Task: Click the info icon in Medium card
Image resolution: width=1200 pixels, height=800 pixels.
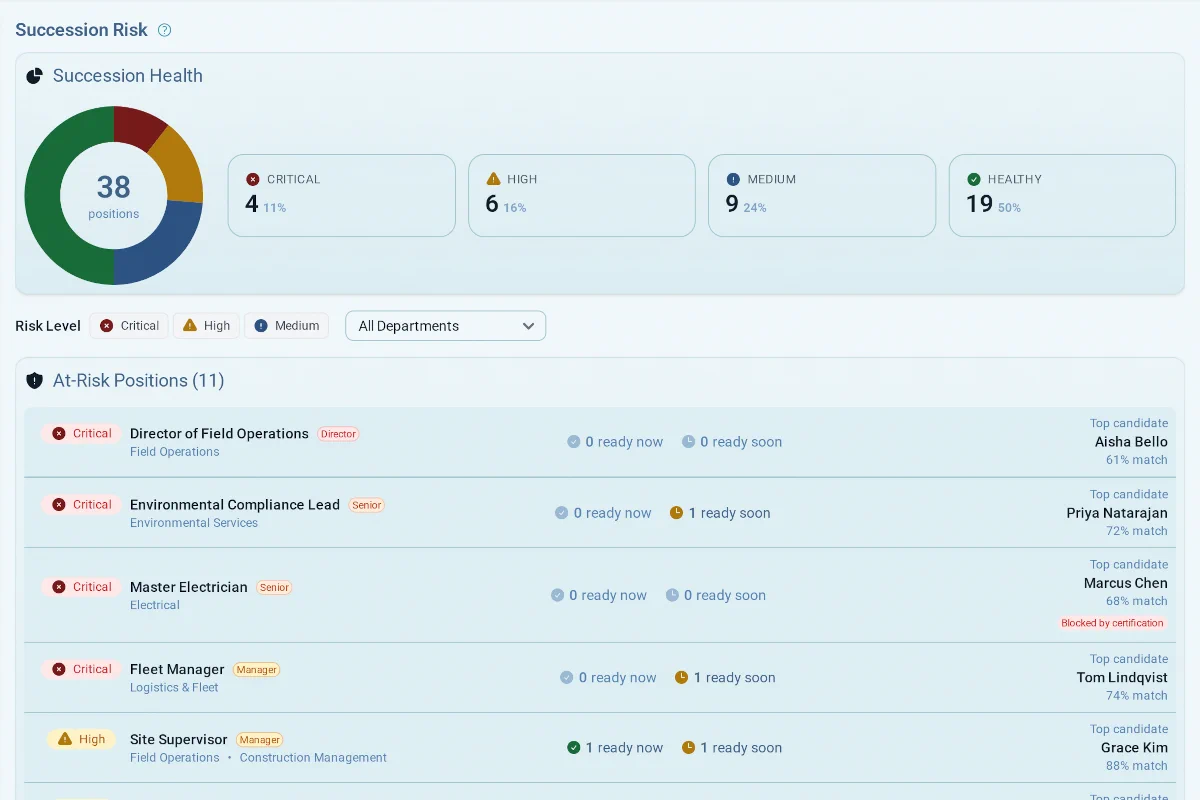Action: pyautogui.click(x=733, y=180)
